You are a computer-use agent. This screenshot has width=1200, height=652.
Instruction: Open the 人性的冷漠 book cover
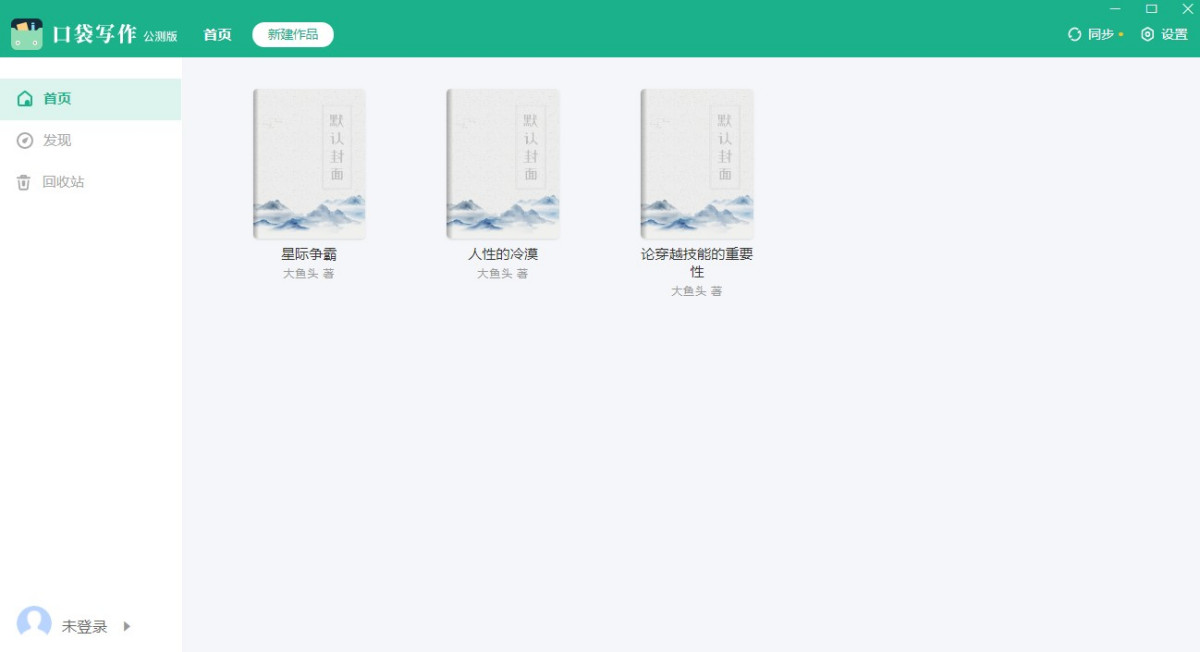(x=503, y=164)
